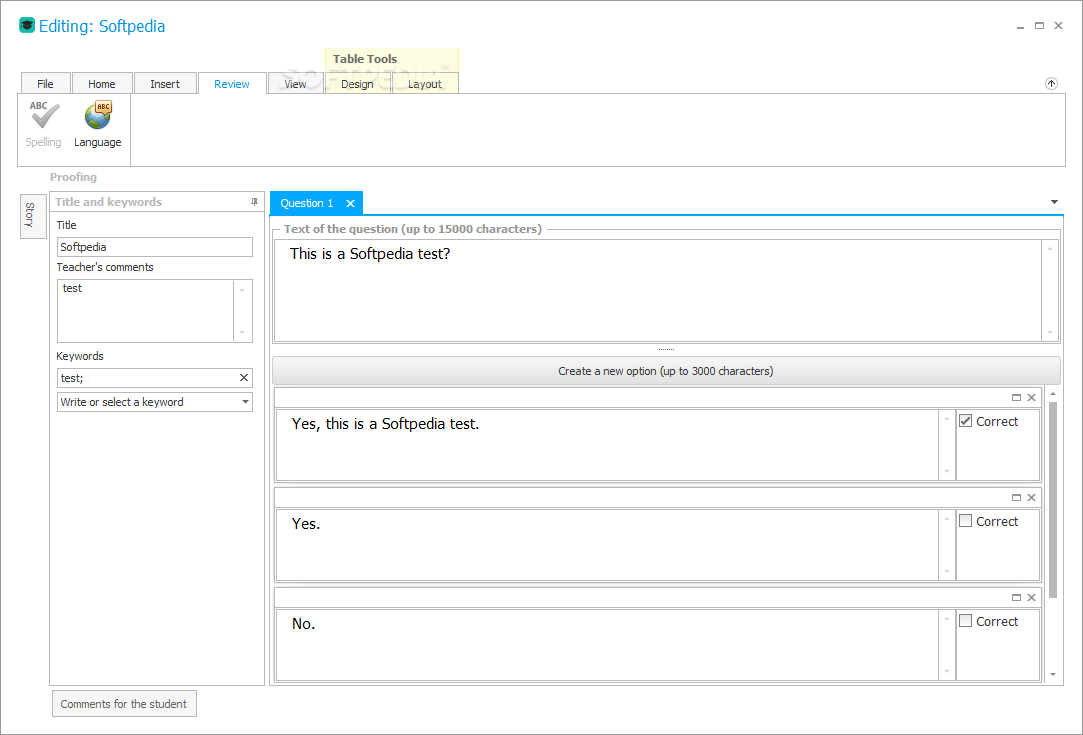Open Comments for the student
Viewport: 1083px width, 735px height.
[124, 704]
